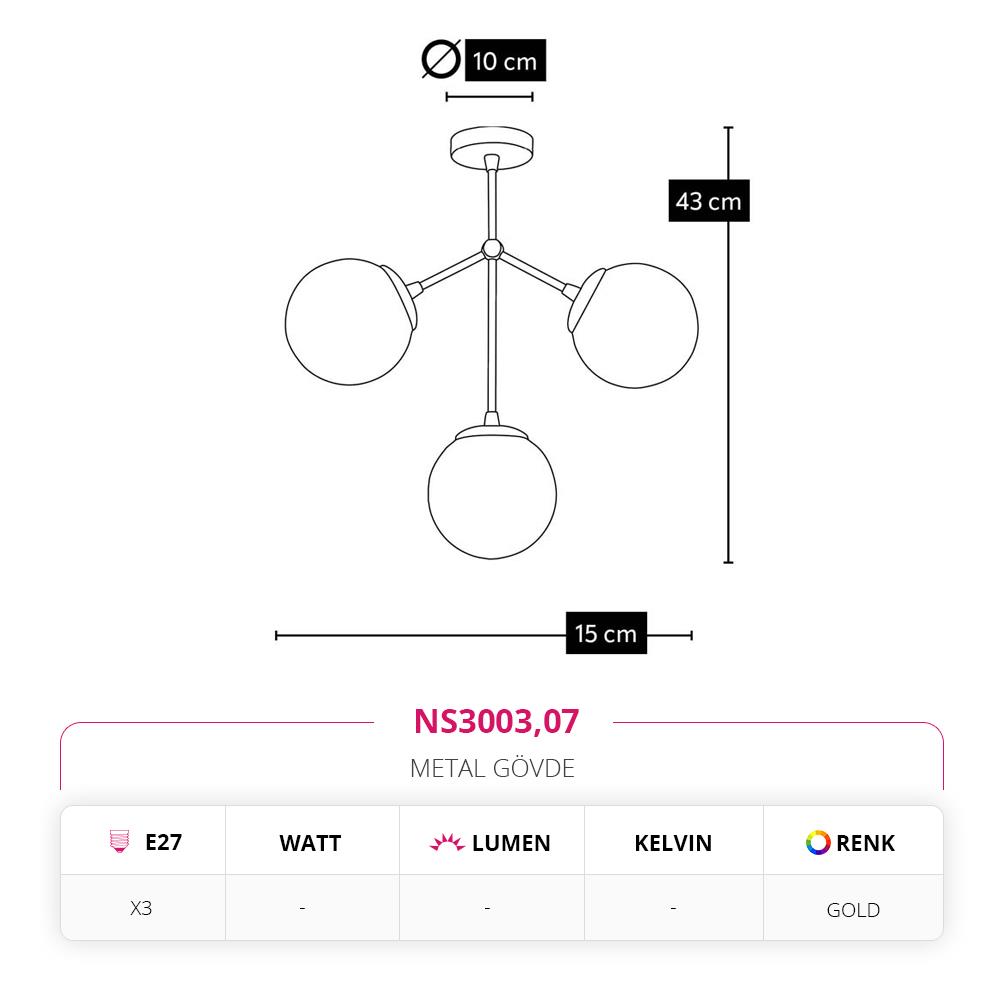The width and height of the screenshot is (1000, 1000).
Task: Click the METAL GÖVDE subtitle
Action: click(492, 768)
